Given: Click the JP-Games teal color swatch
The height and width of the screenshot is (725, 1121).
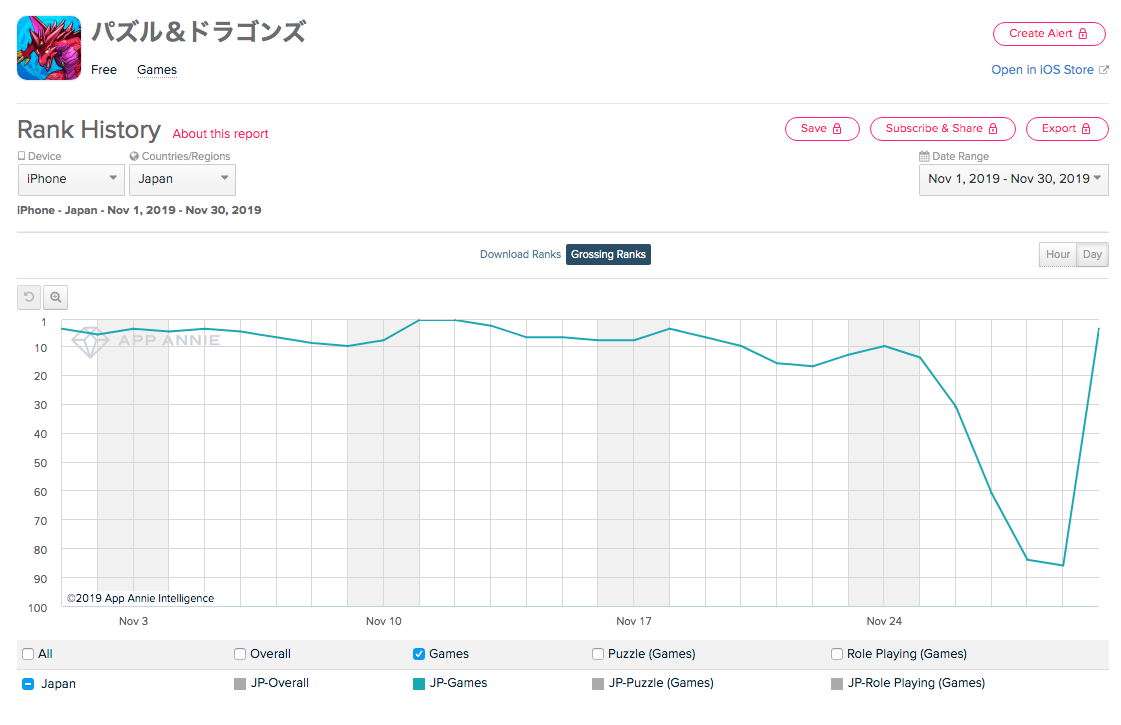Looking at the screenshot, I should 419,684.
